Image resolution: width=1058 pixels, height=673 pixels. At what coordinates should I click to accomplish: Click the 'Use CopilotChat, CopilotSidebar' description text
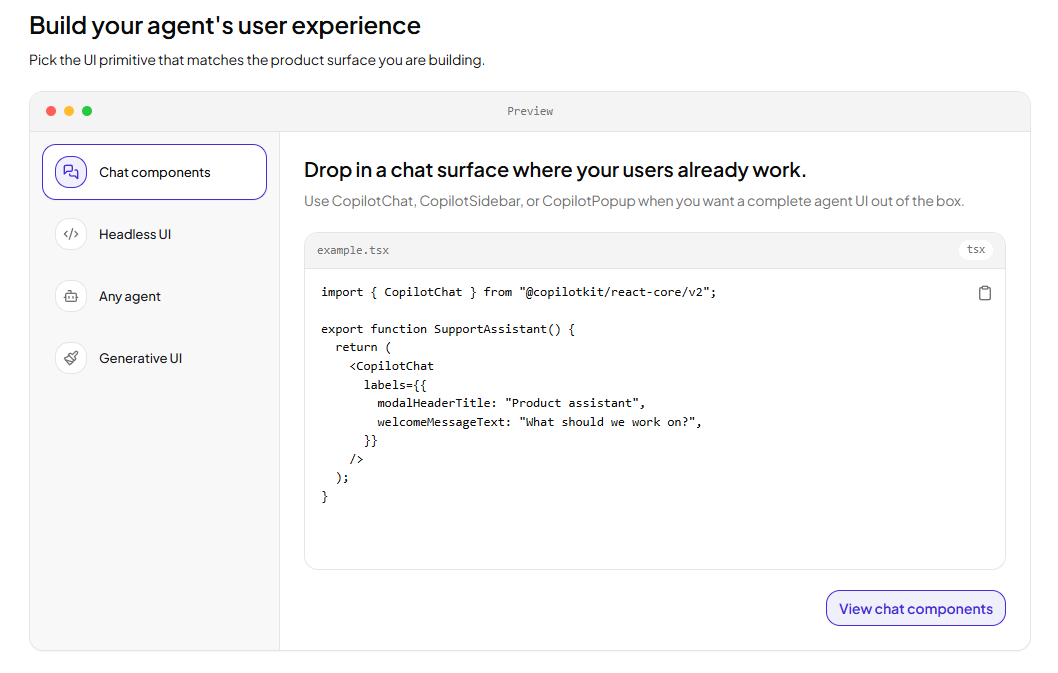click(x=634, y=201)
